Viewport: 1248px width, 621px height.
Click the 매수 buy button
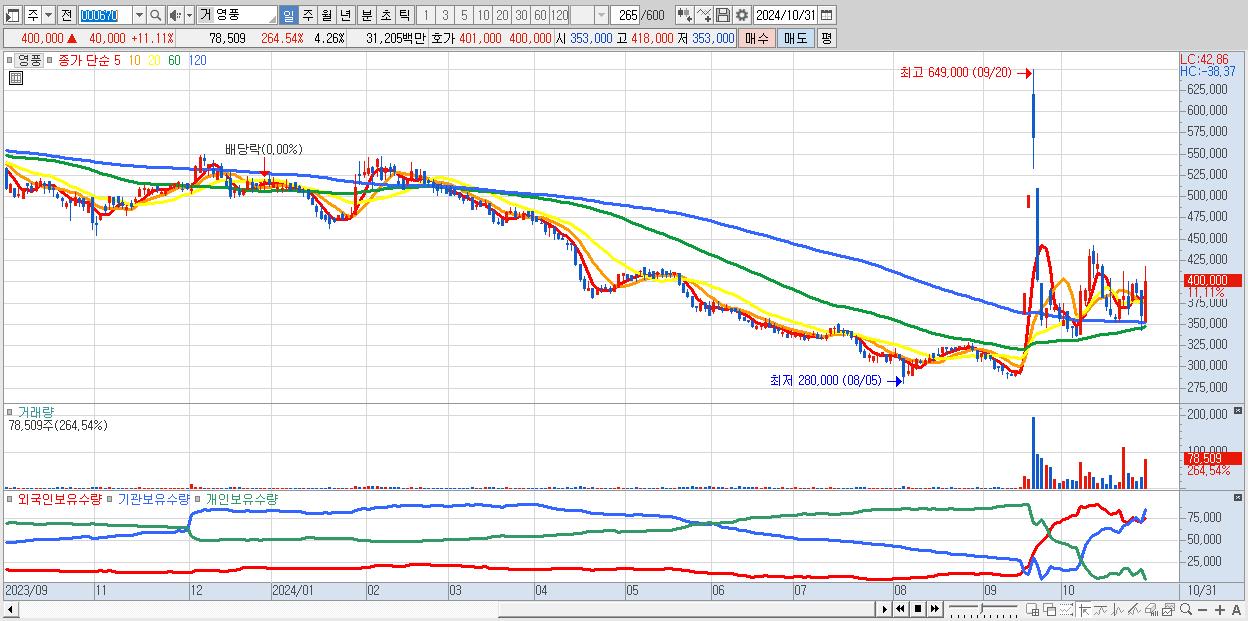pyautogui.click(x=757, y=38)
